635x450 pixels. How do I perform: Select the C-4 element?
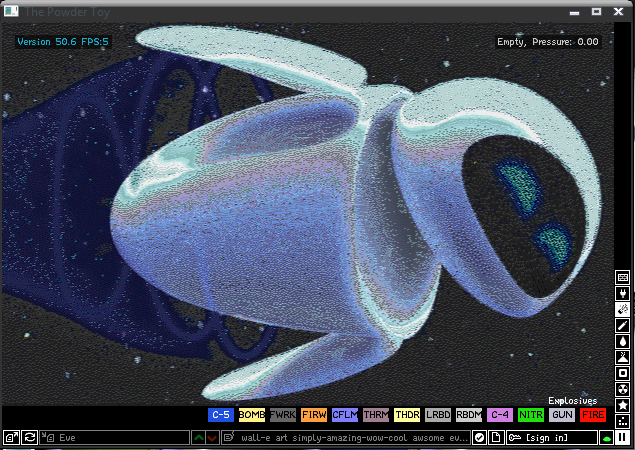click(x=500, y=415)
